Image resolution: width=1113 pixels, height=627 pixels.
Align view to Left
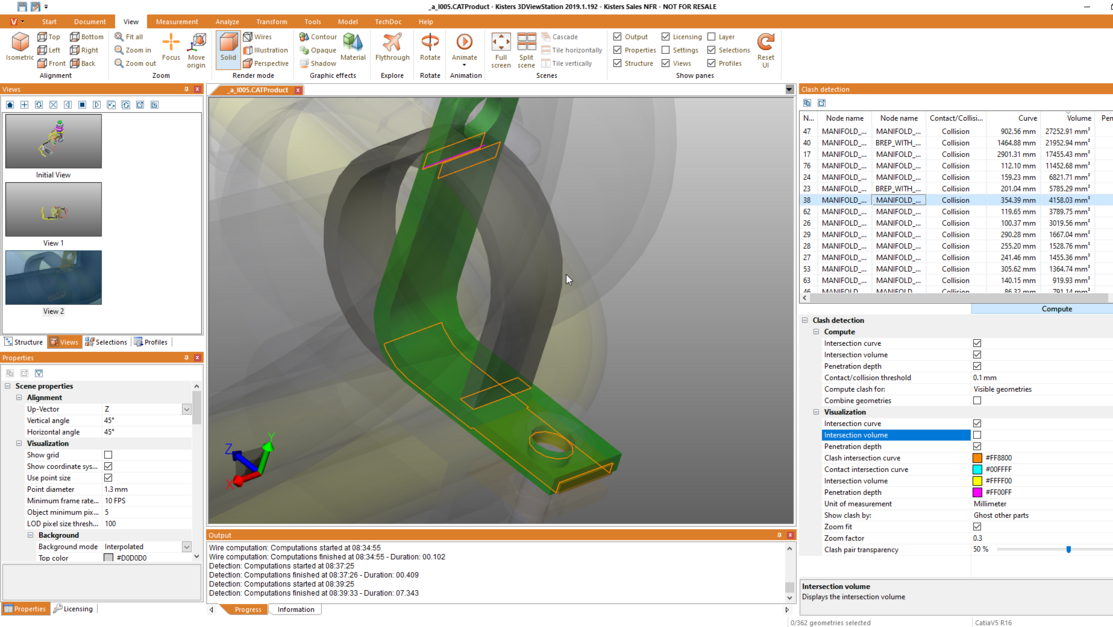[x=49, y=50]
